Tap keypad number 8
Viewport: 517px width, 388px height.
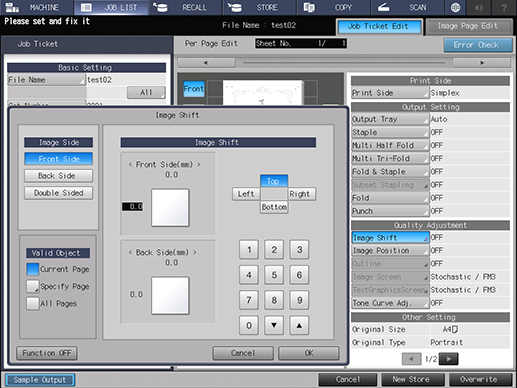(274, 300)
